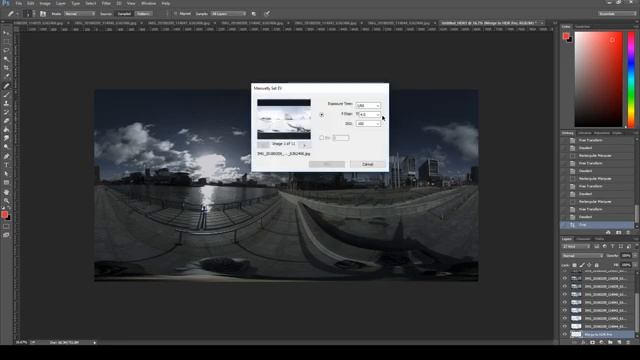640x360 pixels.
Task: Create new document from current state
Action: point(609,232)
